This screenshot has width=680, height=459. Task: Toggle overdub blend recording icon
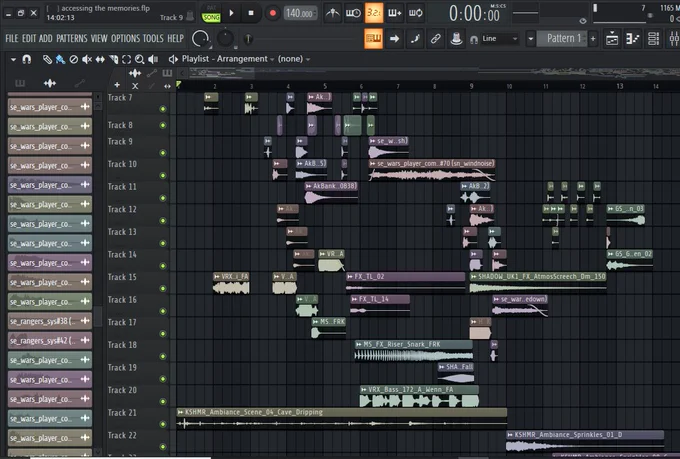(x=394, y=13)
